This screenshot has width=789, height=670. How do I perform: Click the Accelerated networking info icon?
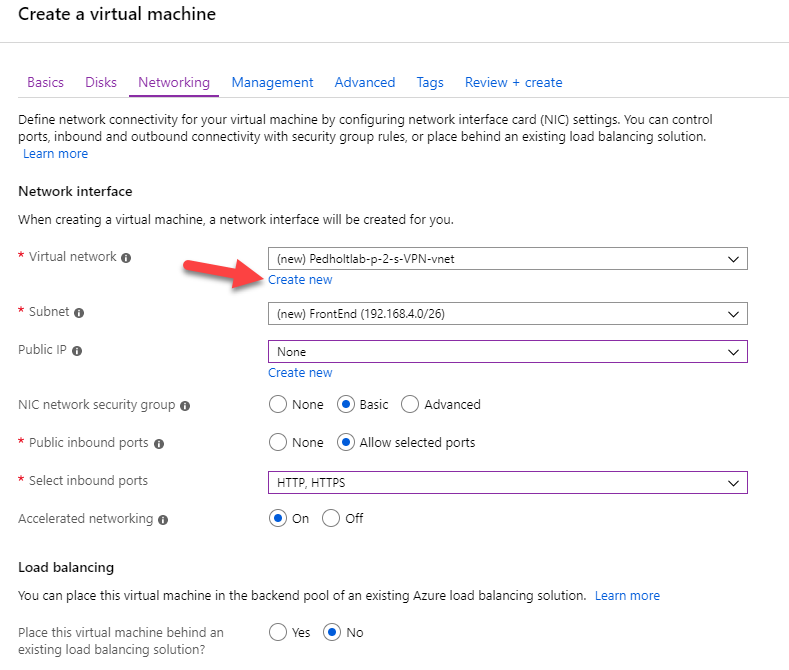click(x=163, y=520)
